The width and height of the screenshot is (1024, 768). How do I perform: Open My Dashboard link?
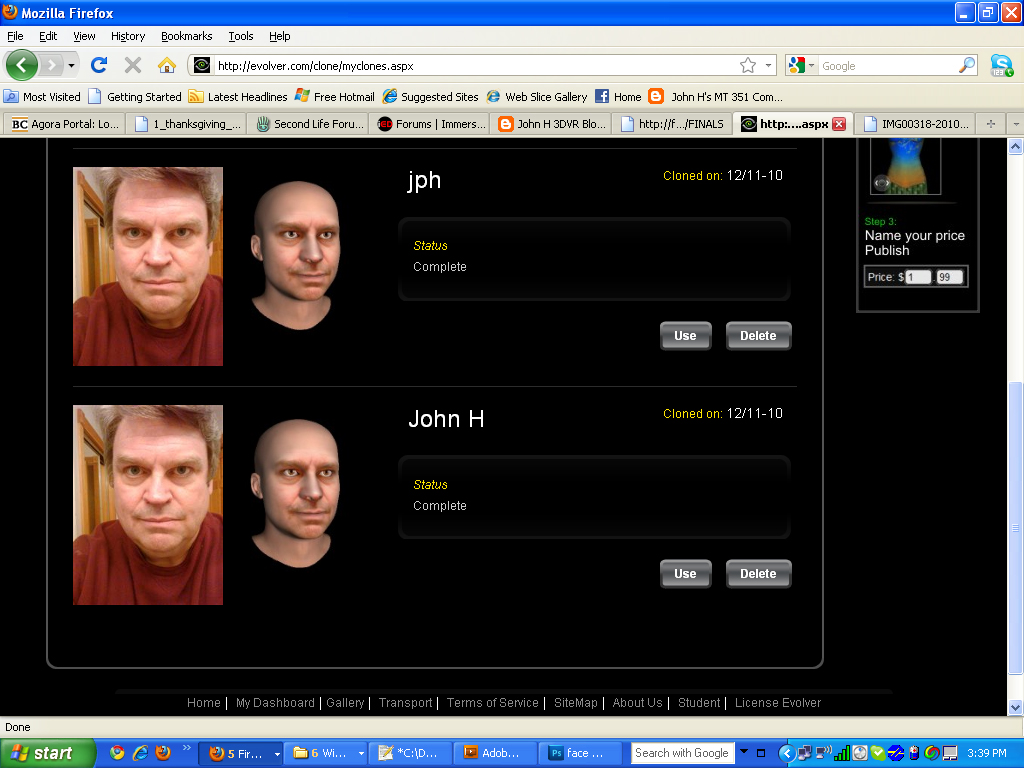[x=275, y=703]
